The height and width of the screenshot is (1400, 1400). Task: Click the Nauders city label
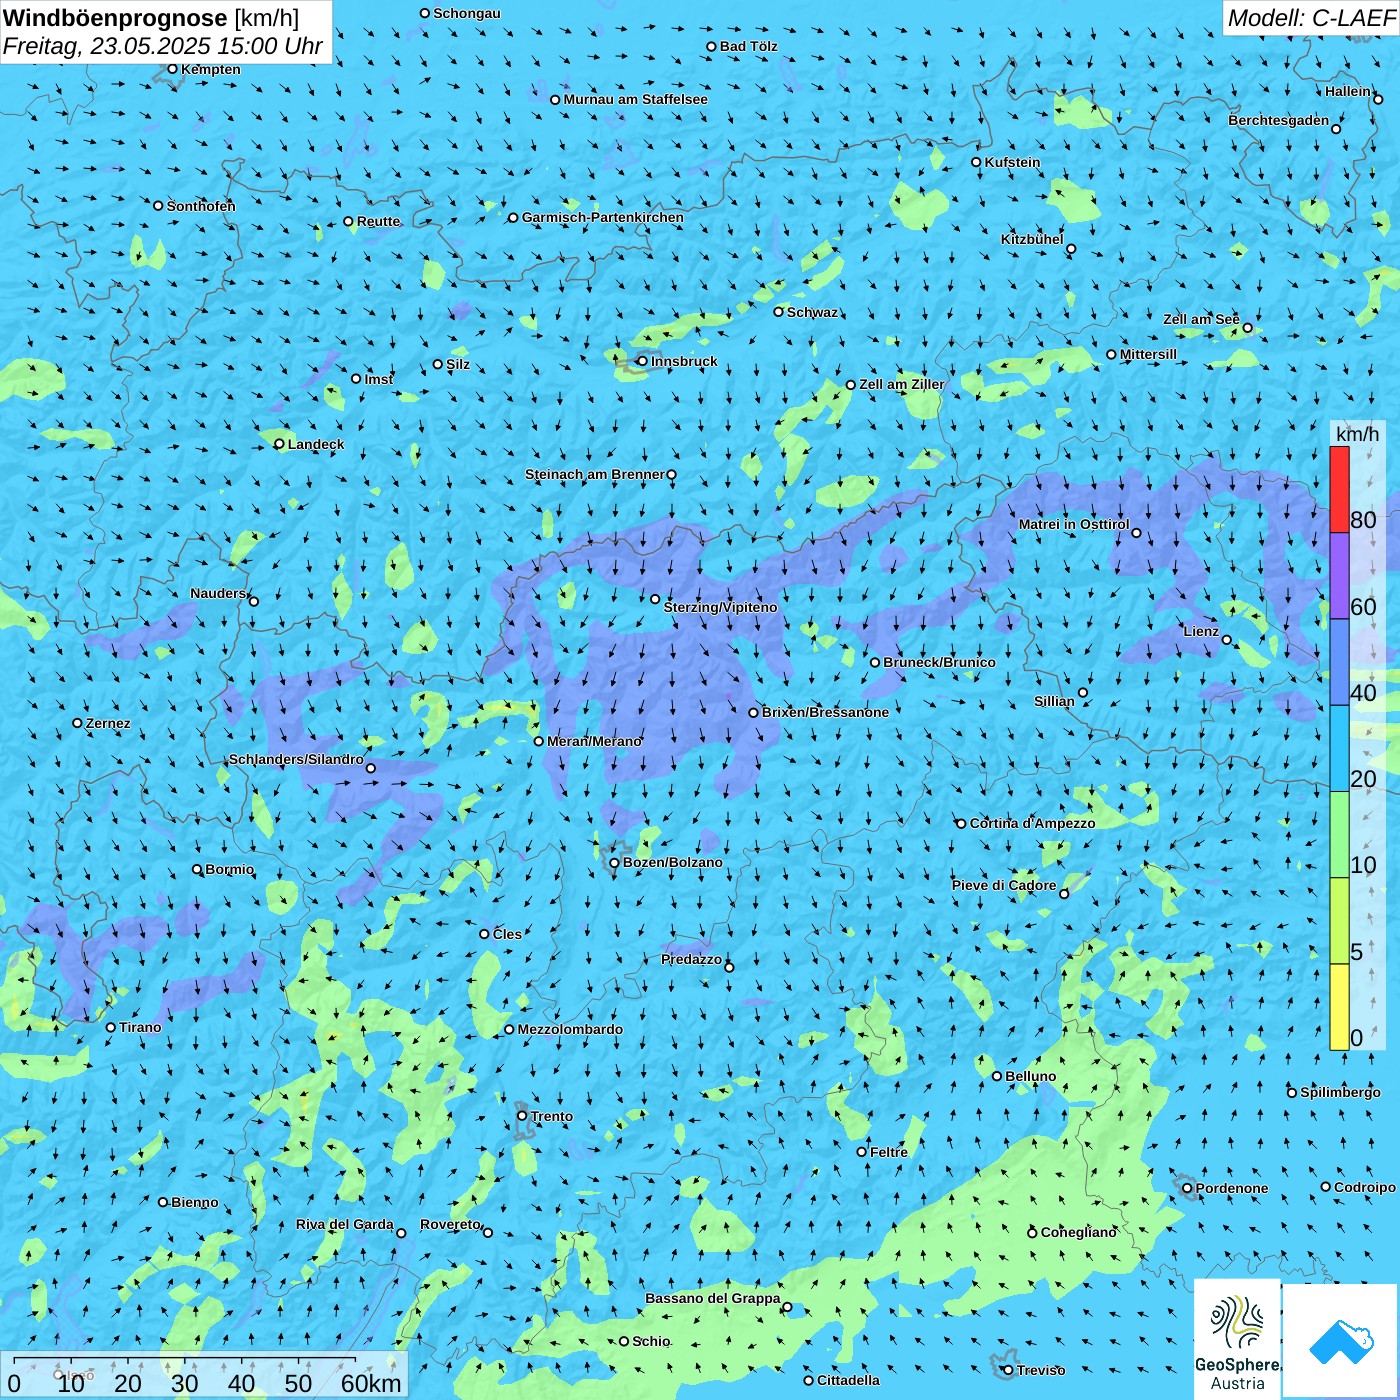218,593
